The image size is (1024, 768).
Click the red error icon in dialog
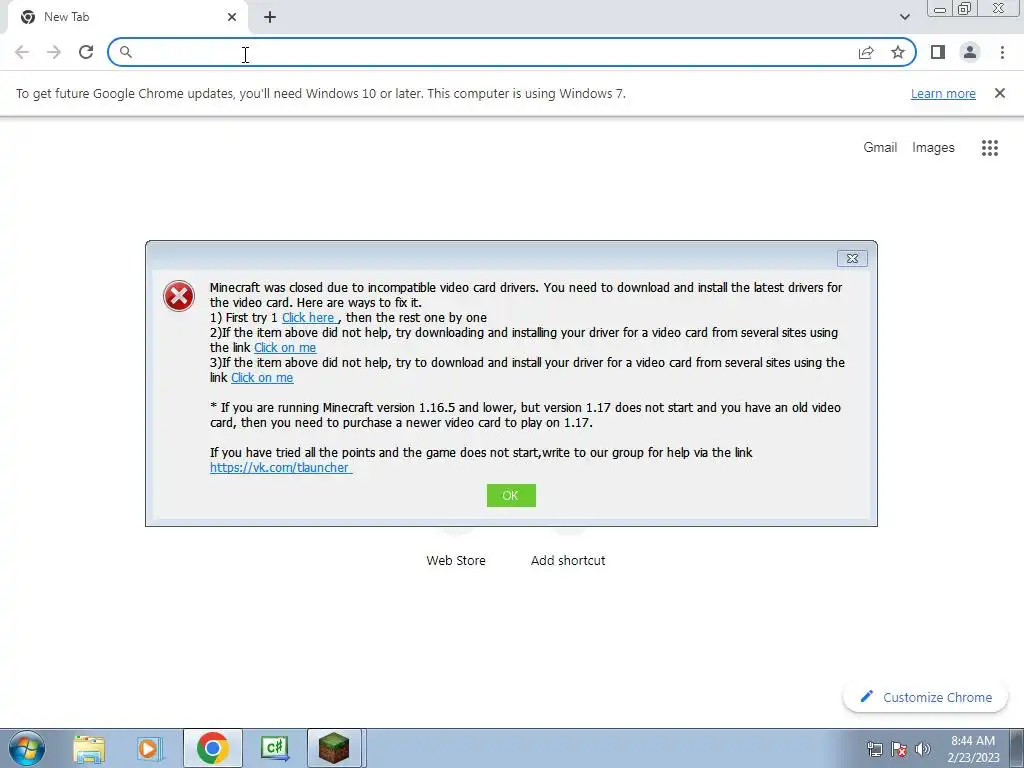tap(179, 296)
